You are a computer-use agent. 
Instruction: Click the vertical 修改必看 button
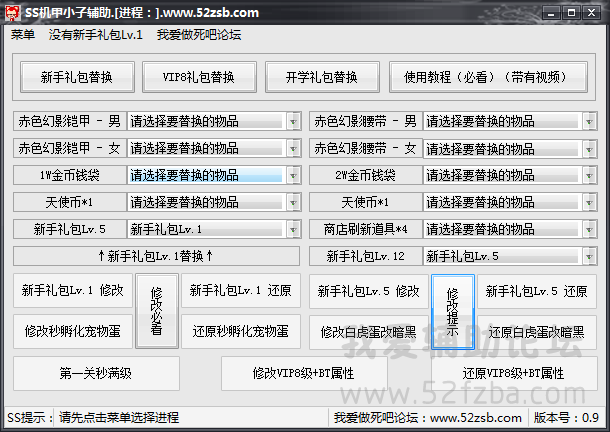(x=157, y=311)
